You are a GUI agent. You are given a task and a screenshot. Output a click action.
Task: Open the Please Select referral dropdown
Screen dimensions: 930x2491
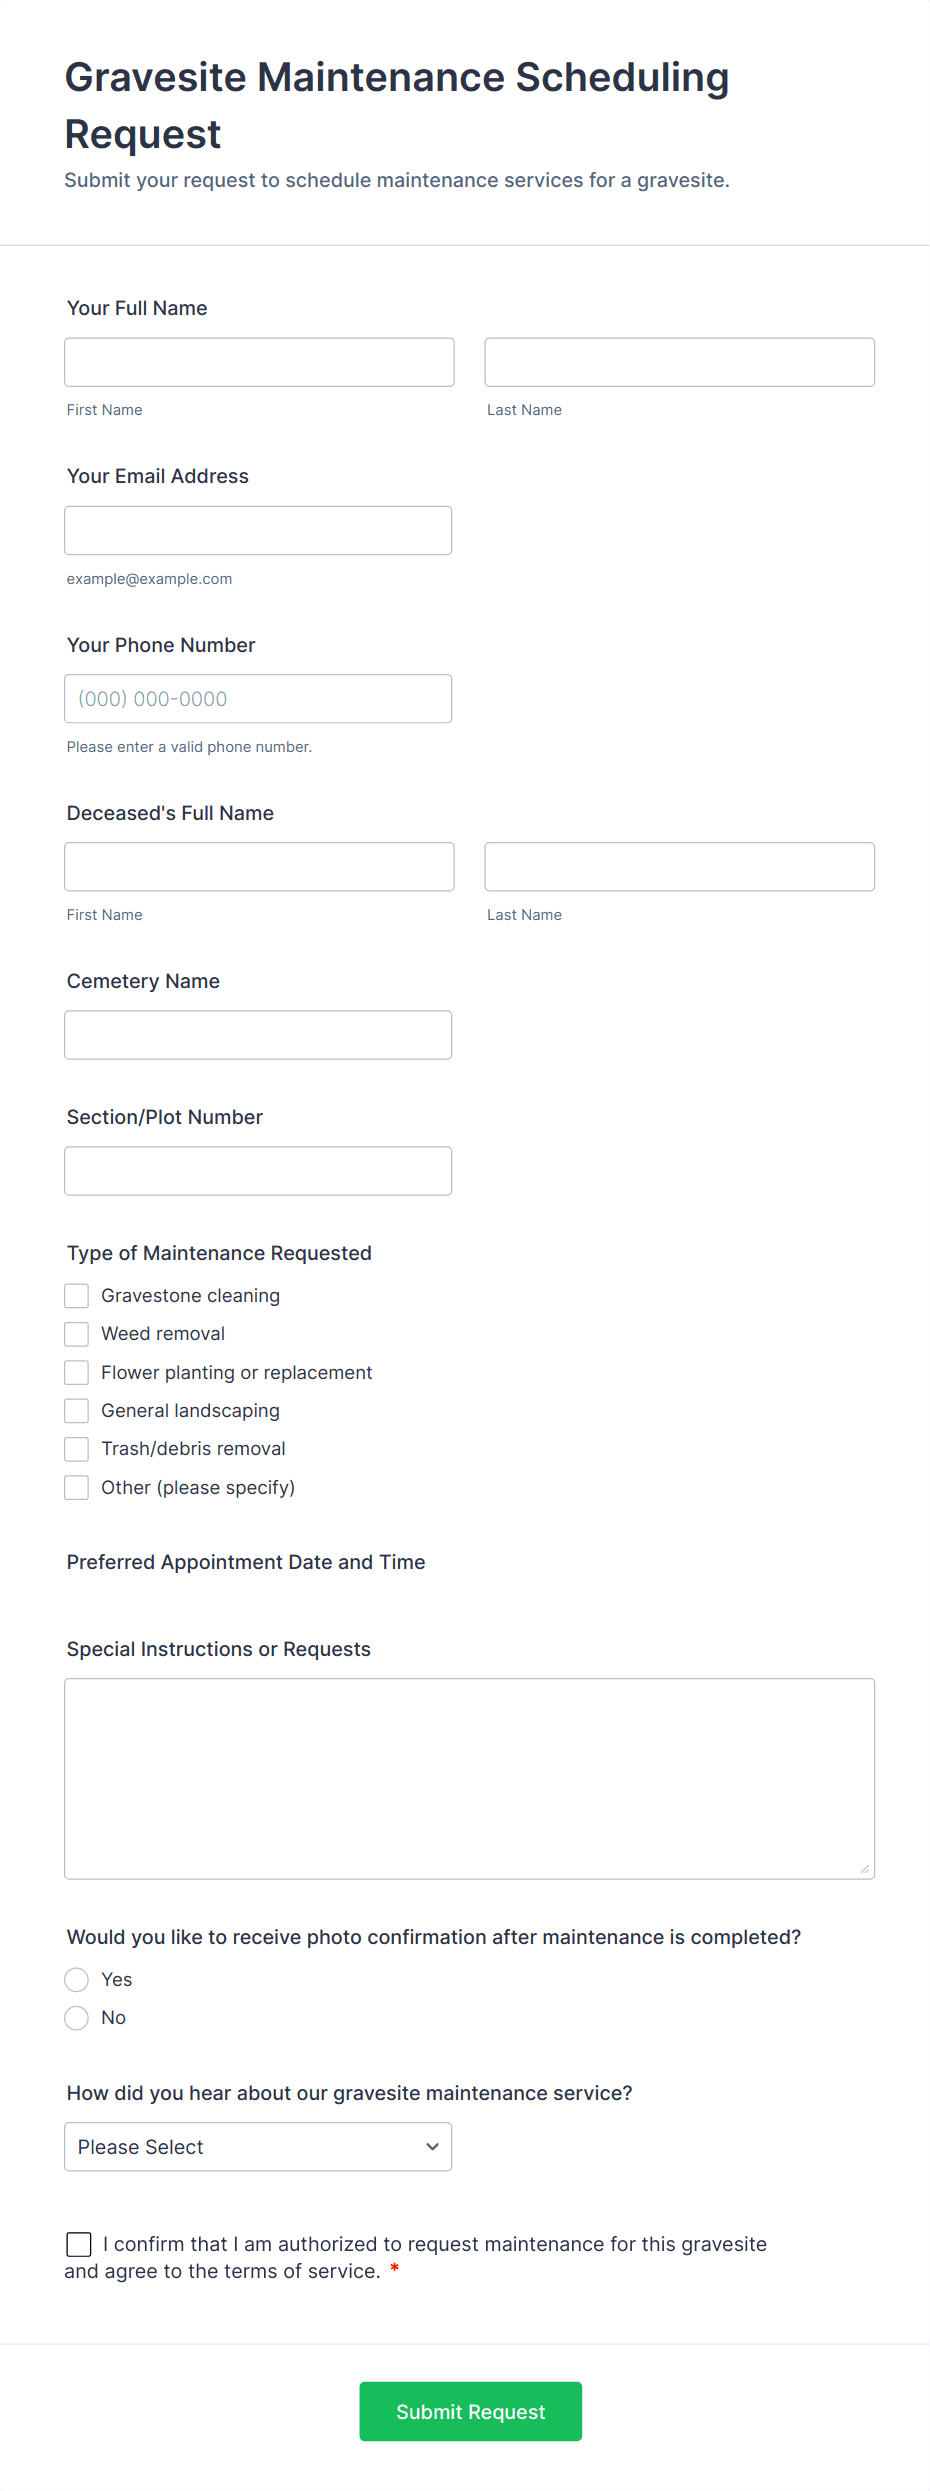coord(258,2147)
